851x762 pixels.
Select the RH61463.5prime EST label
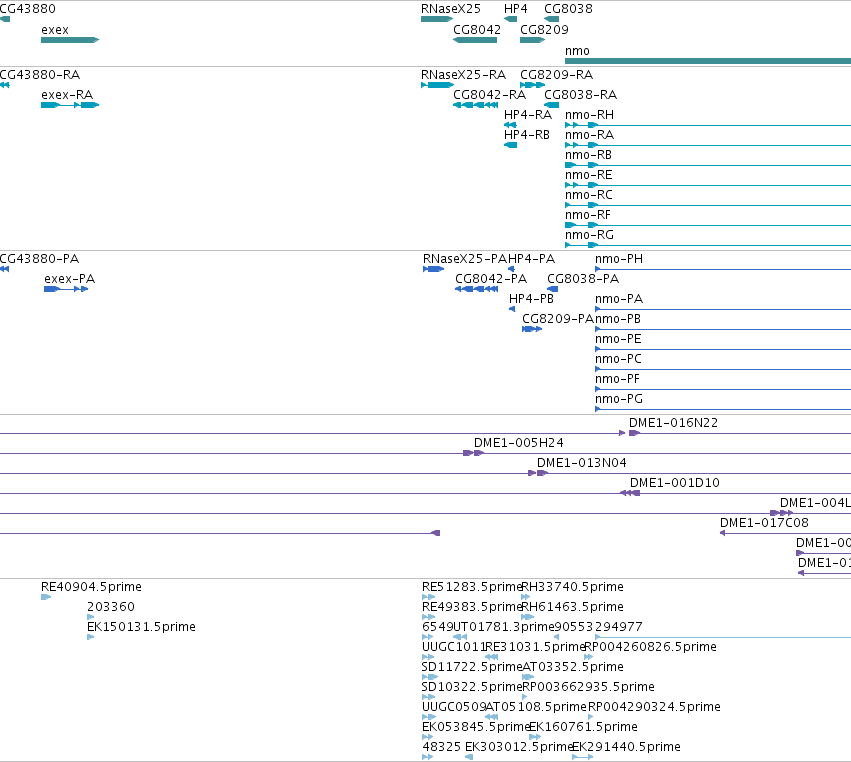(572, 607)
